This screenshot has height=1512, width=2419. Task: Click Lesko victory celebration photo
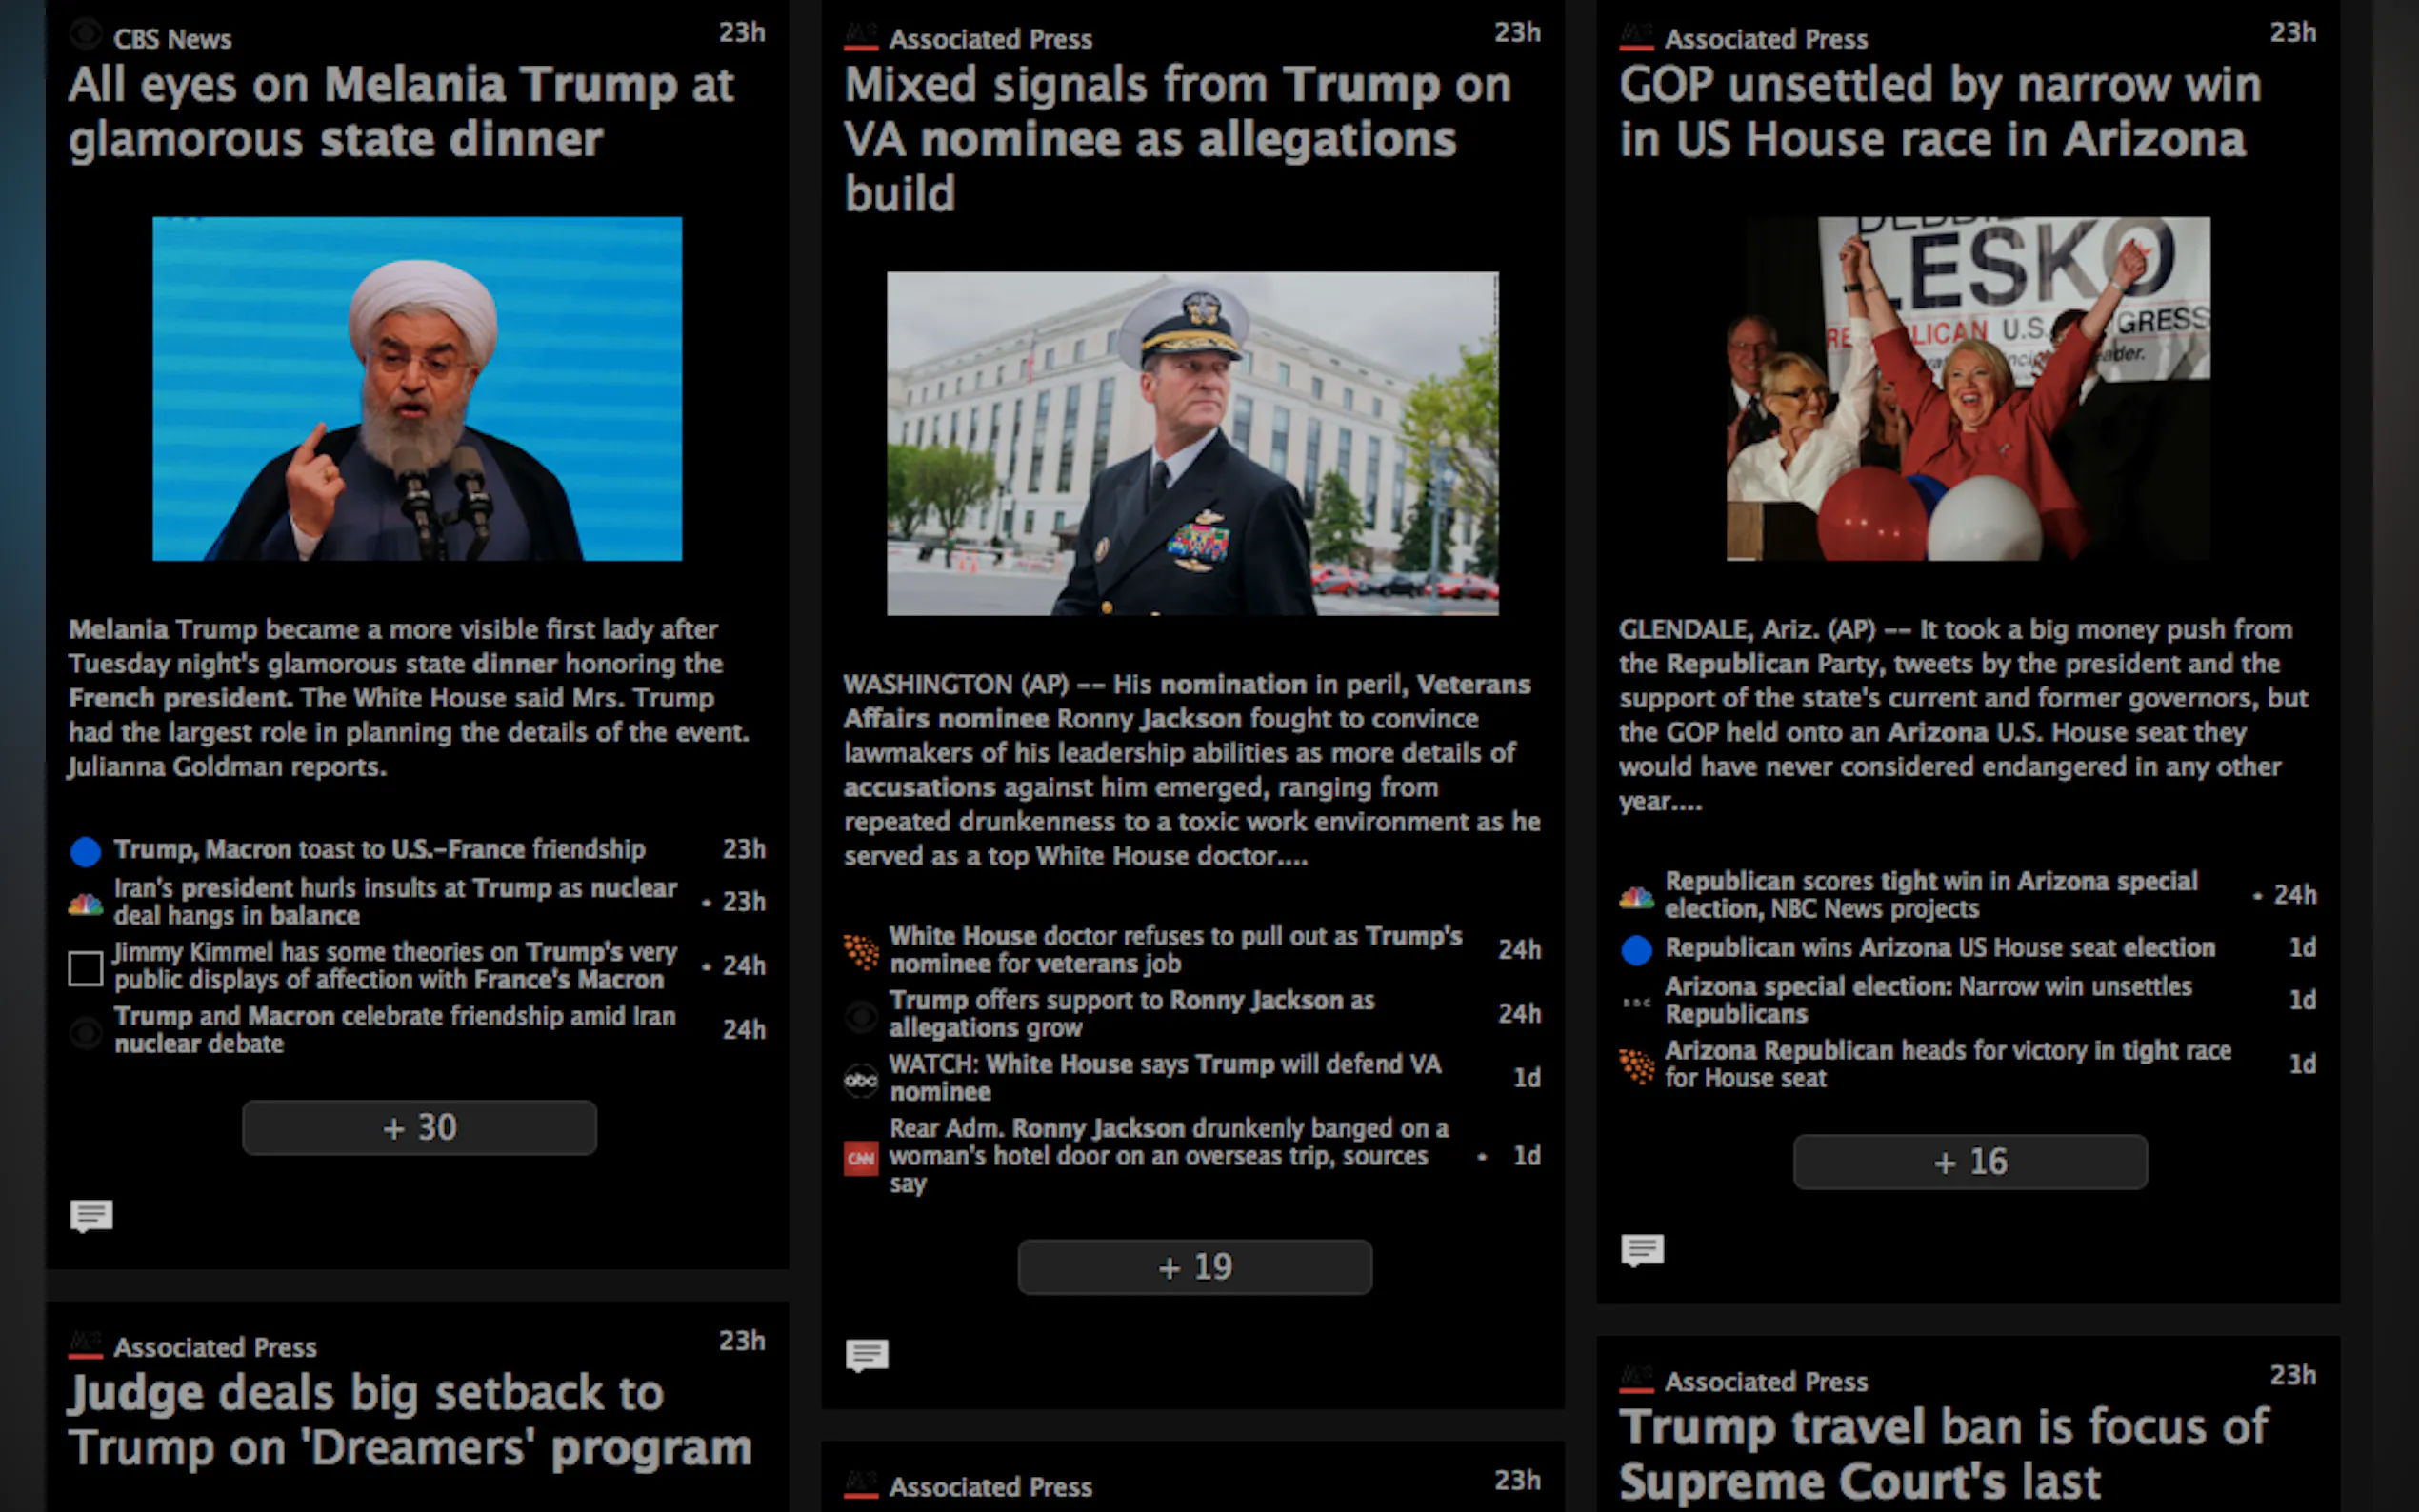click(1968, 389)
